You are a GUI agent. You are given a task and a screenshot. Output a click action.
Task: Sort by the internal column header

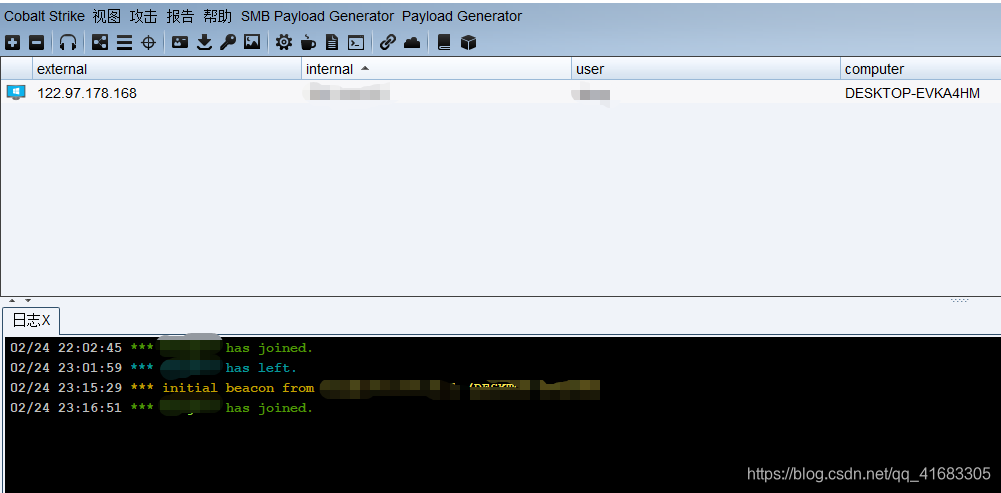(437, 69)
